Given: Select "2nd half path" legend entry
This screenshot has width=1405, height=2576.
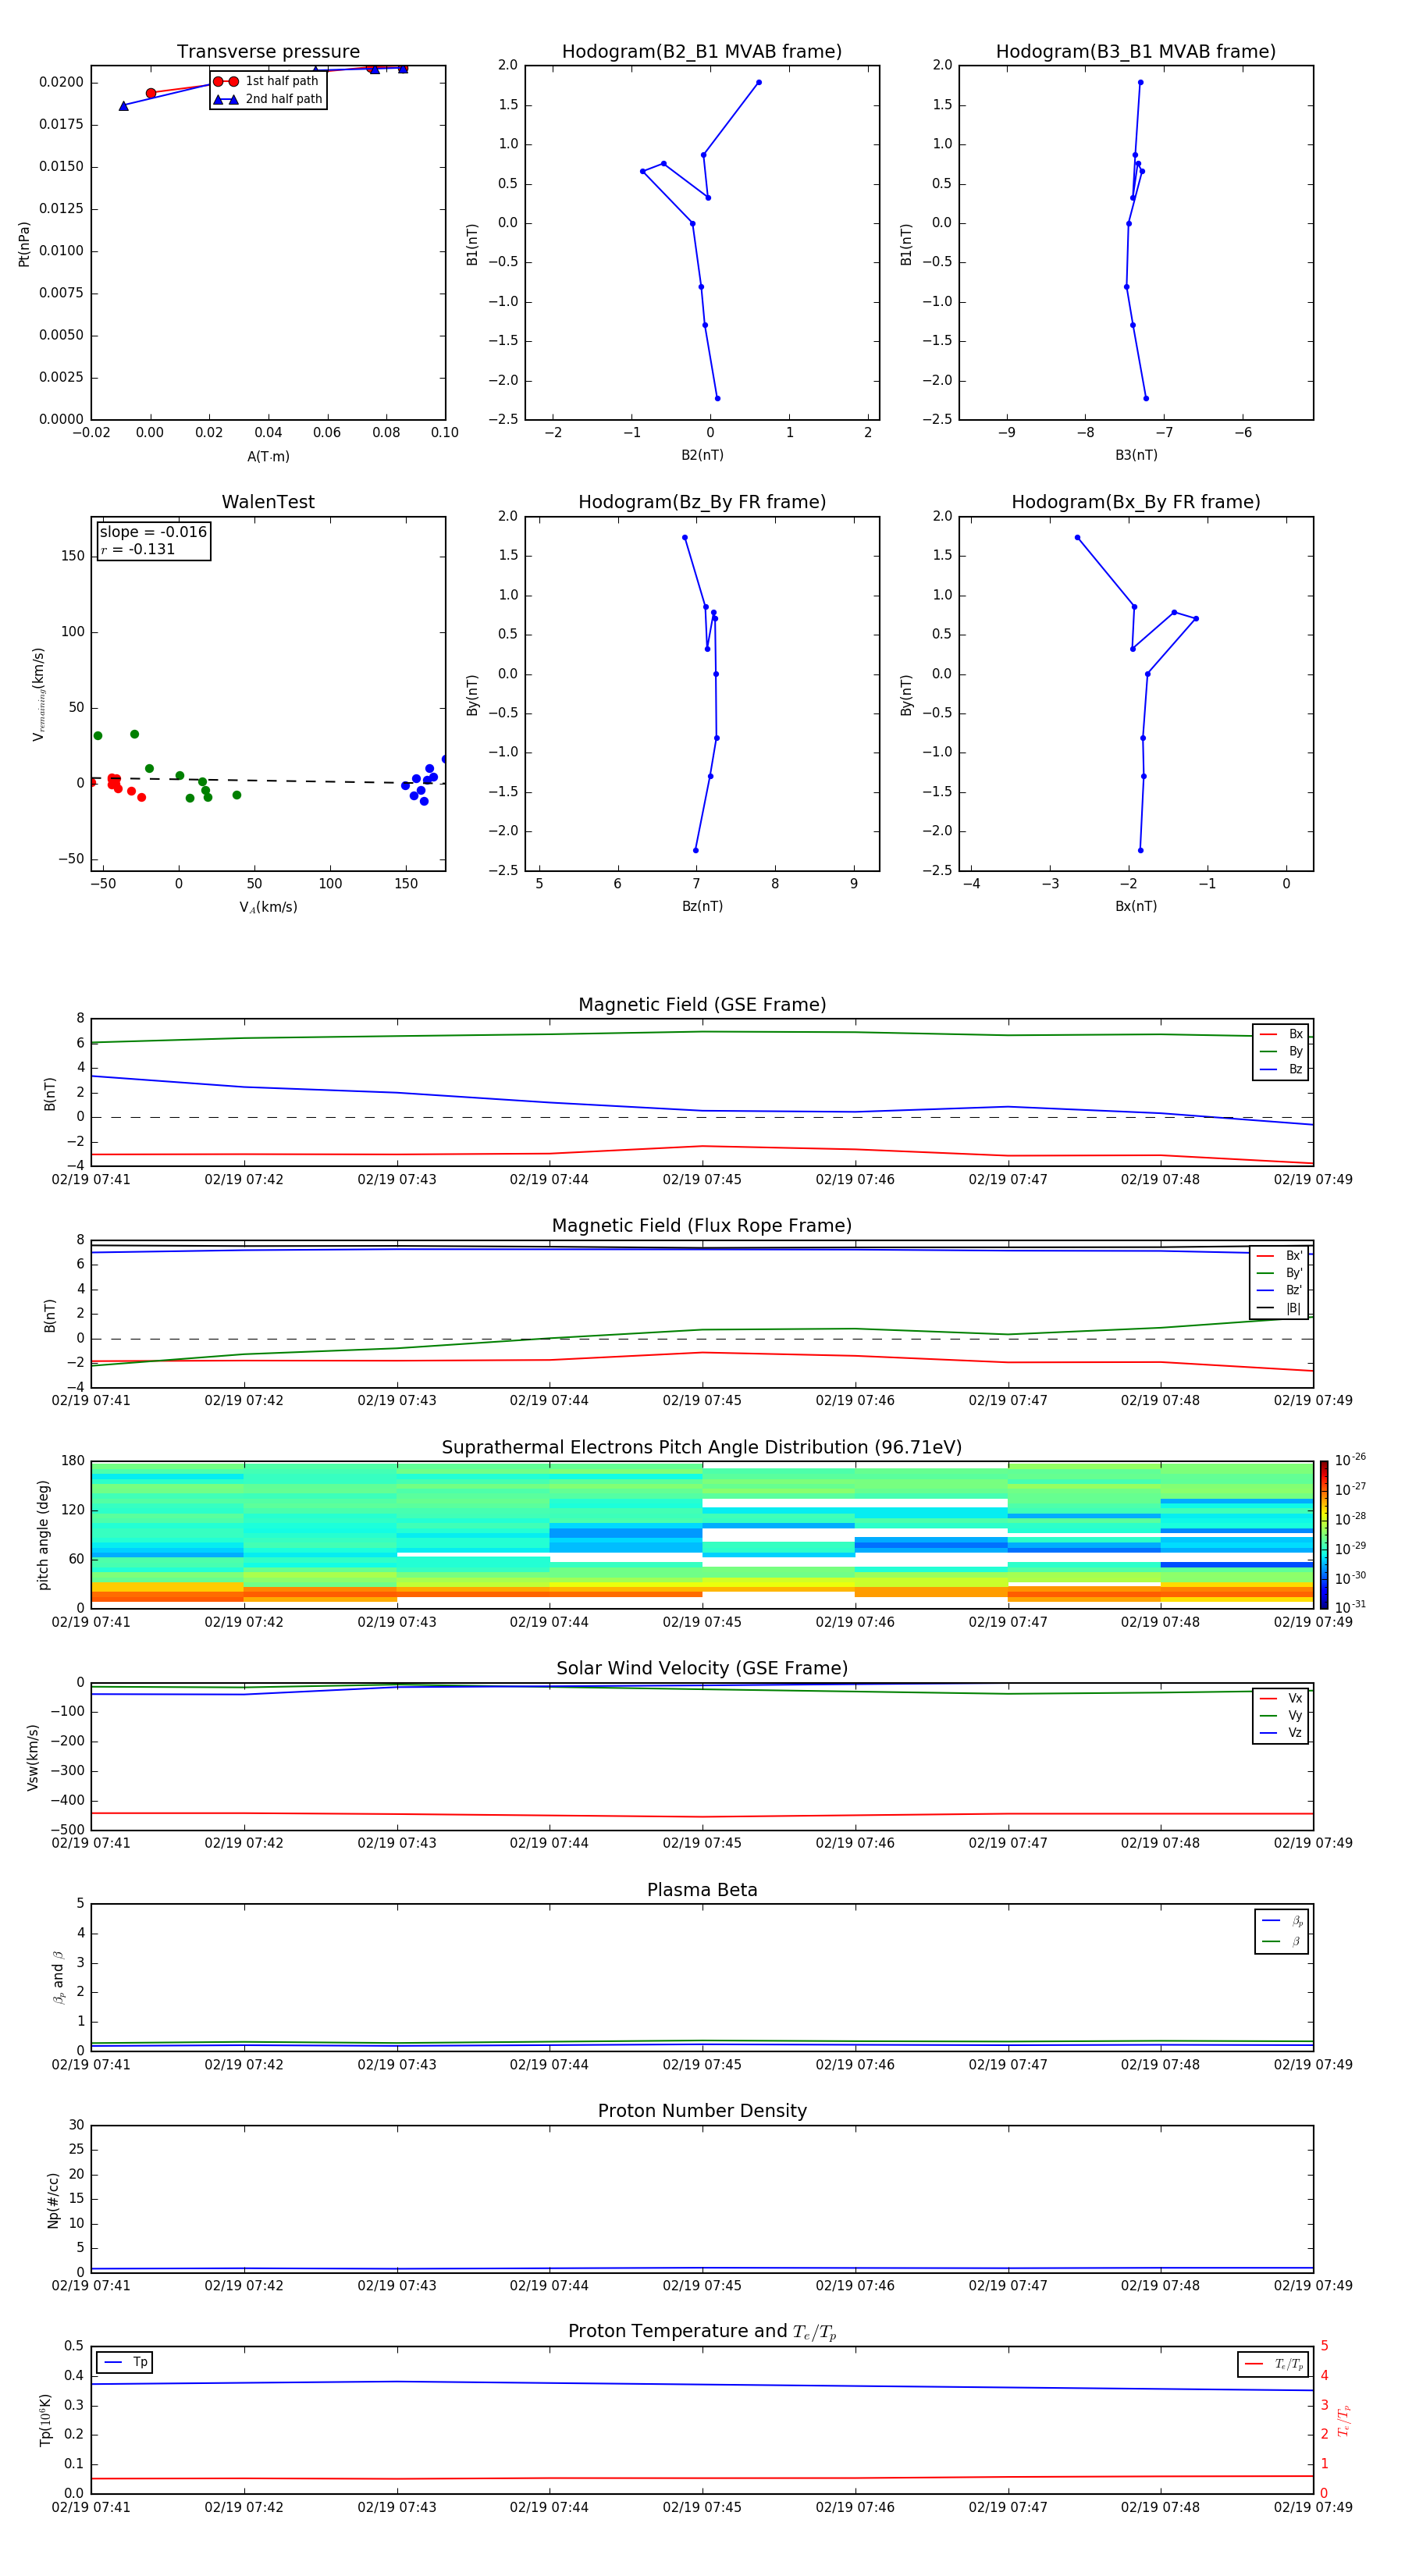Looking at the screenshot, I should pos(268,99).
